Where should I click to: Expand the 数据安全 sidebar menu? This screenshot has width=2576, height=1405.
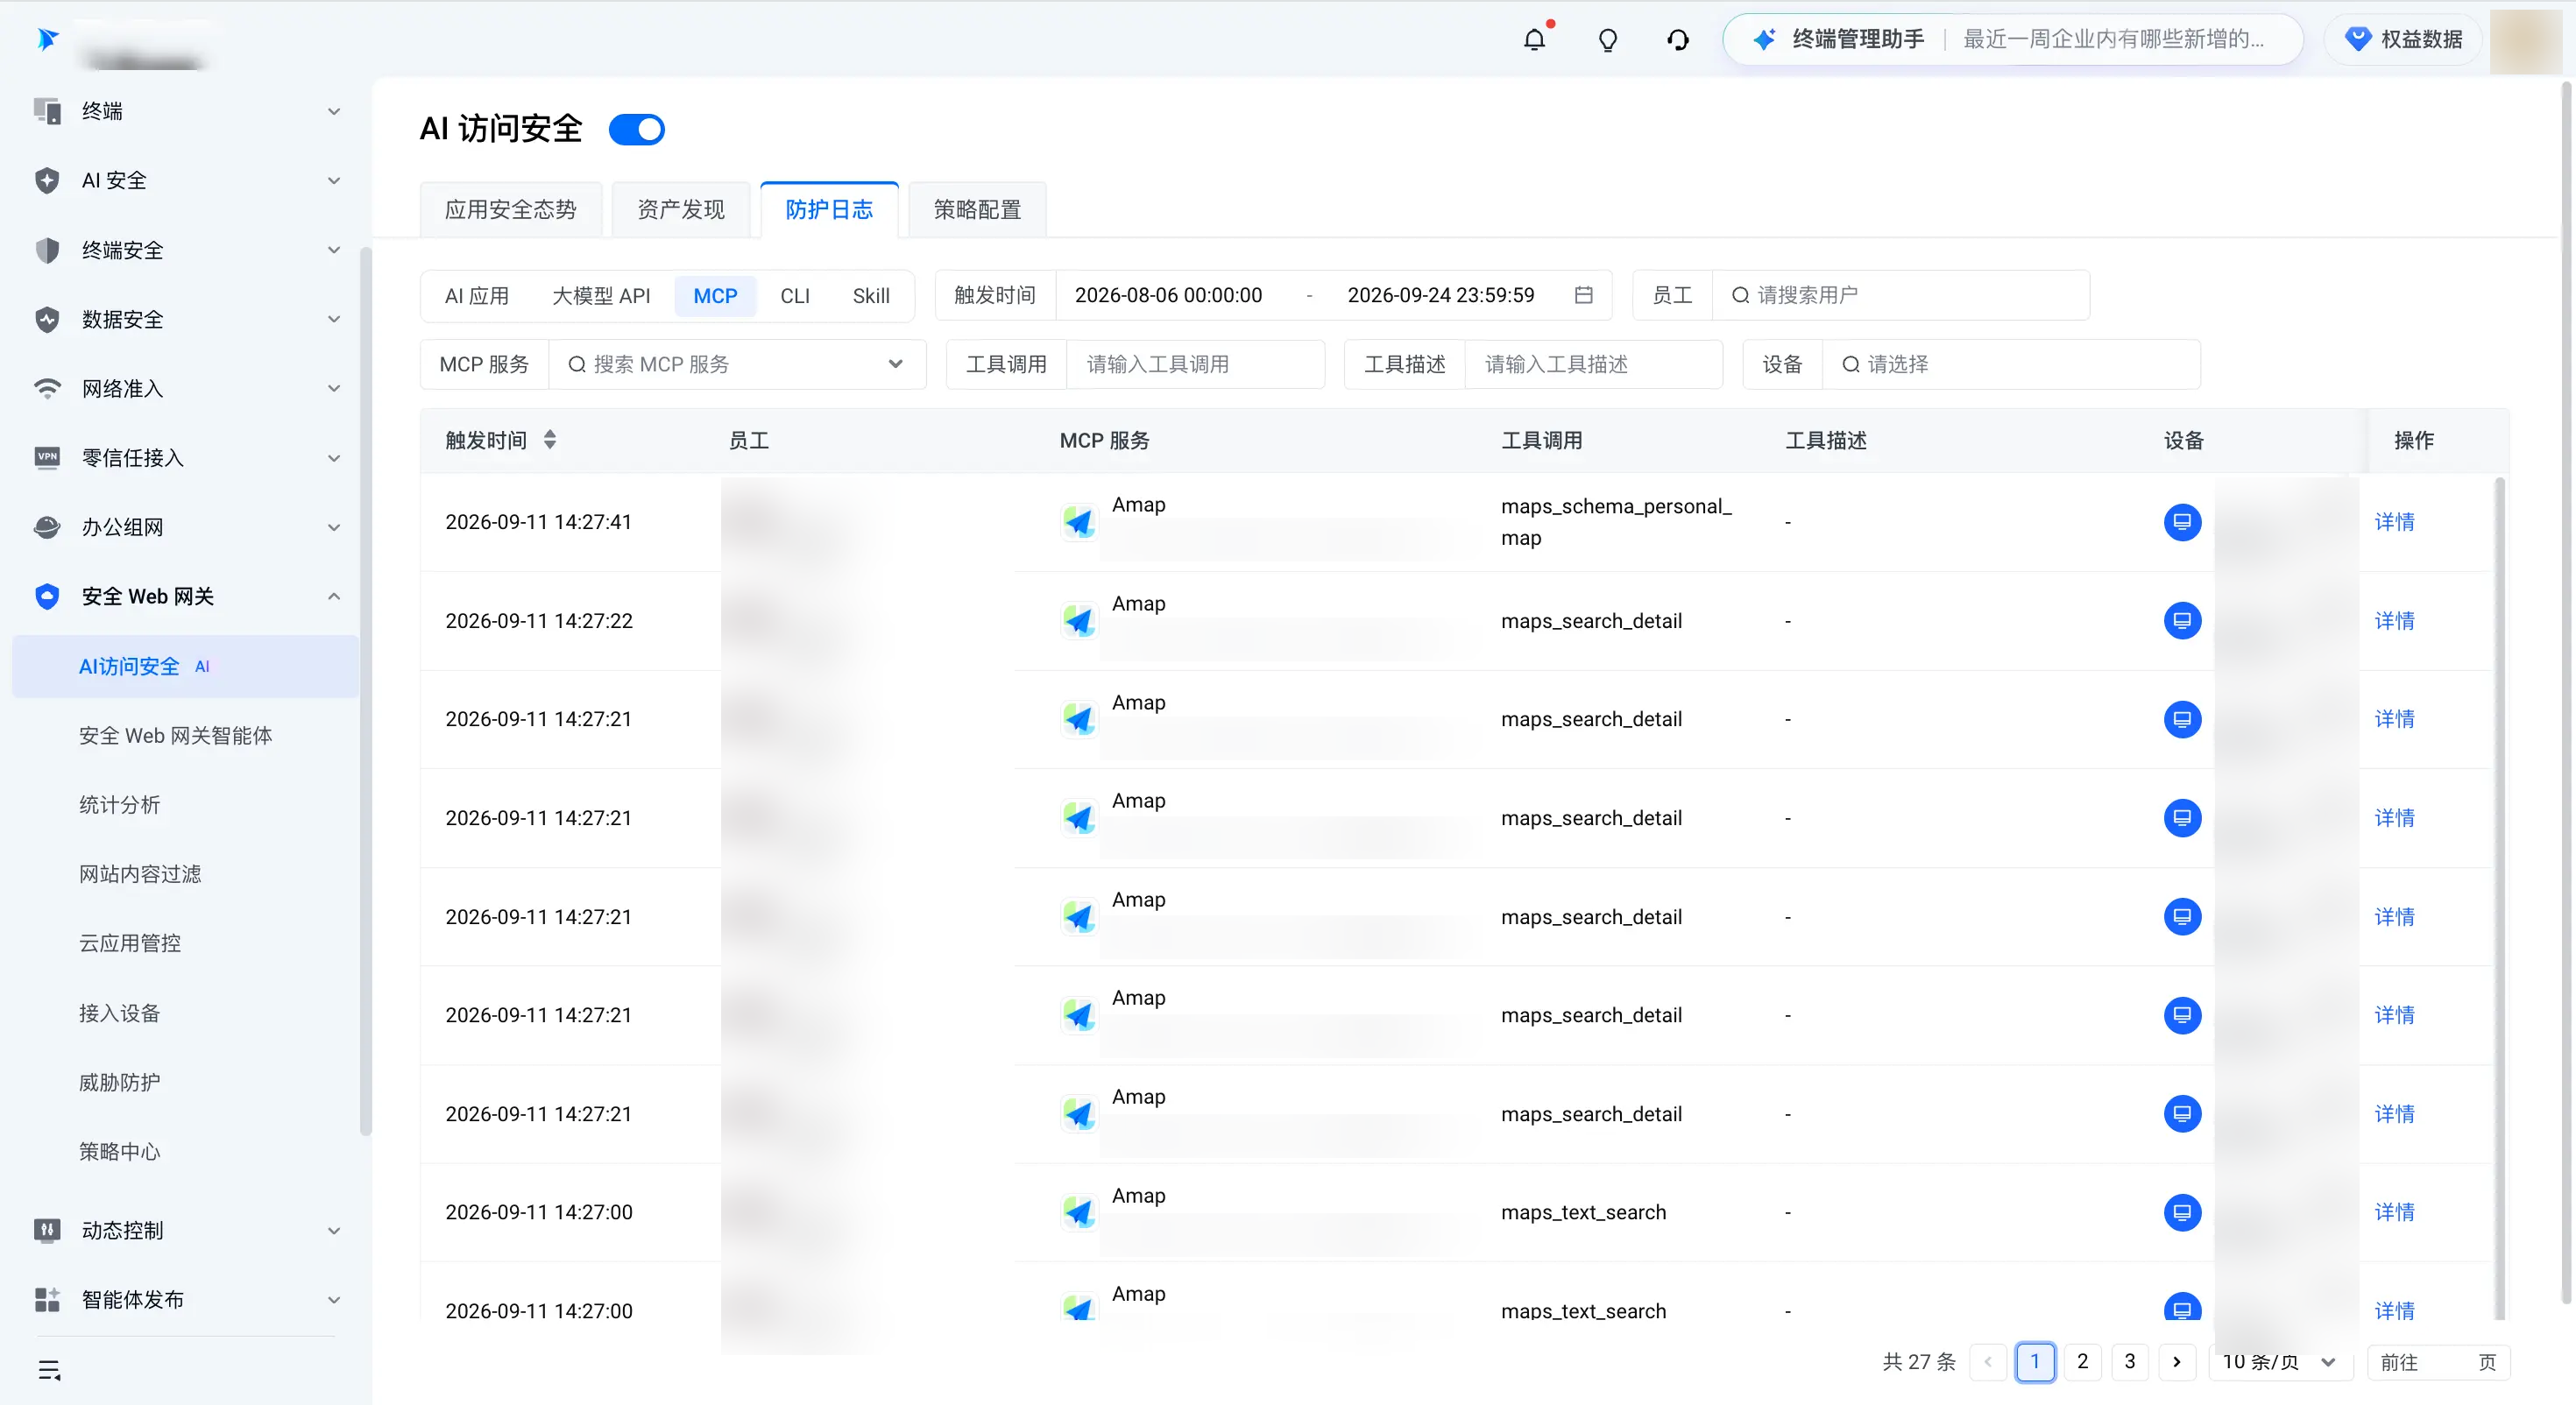(185, 319)
